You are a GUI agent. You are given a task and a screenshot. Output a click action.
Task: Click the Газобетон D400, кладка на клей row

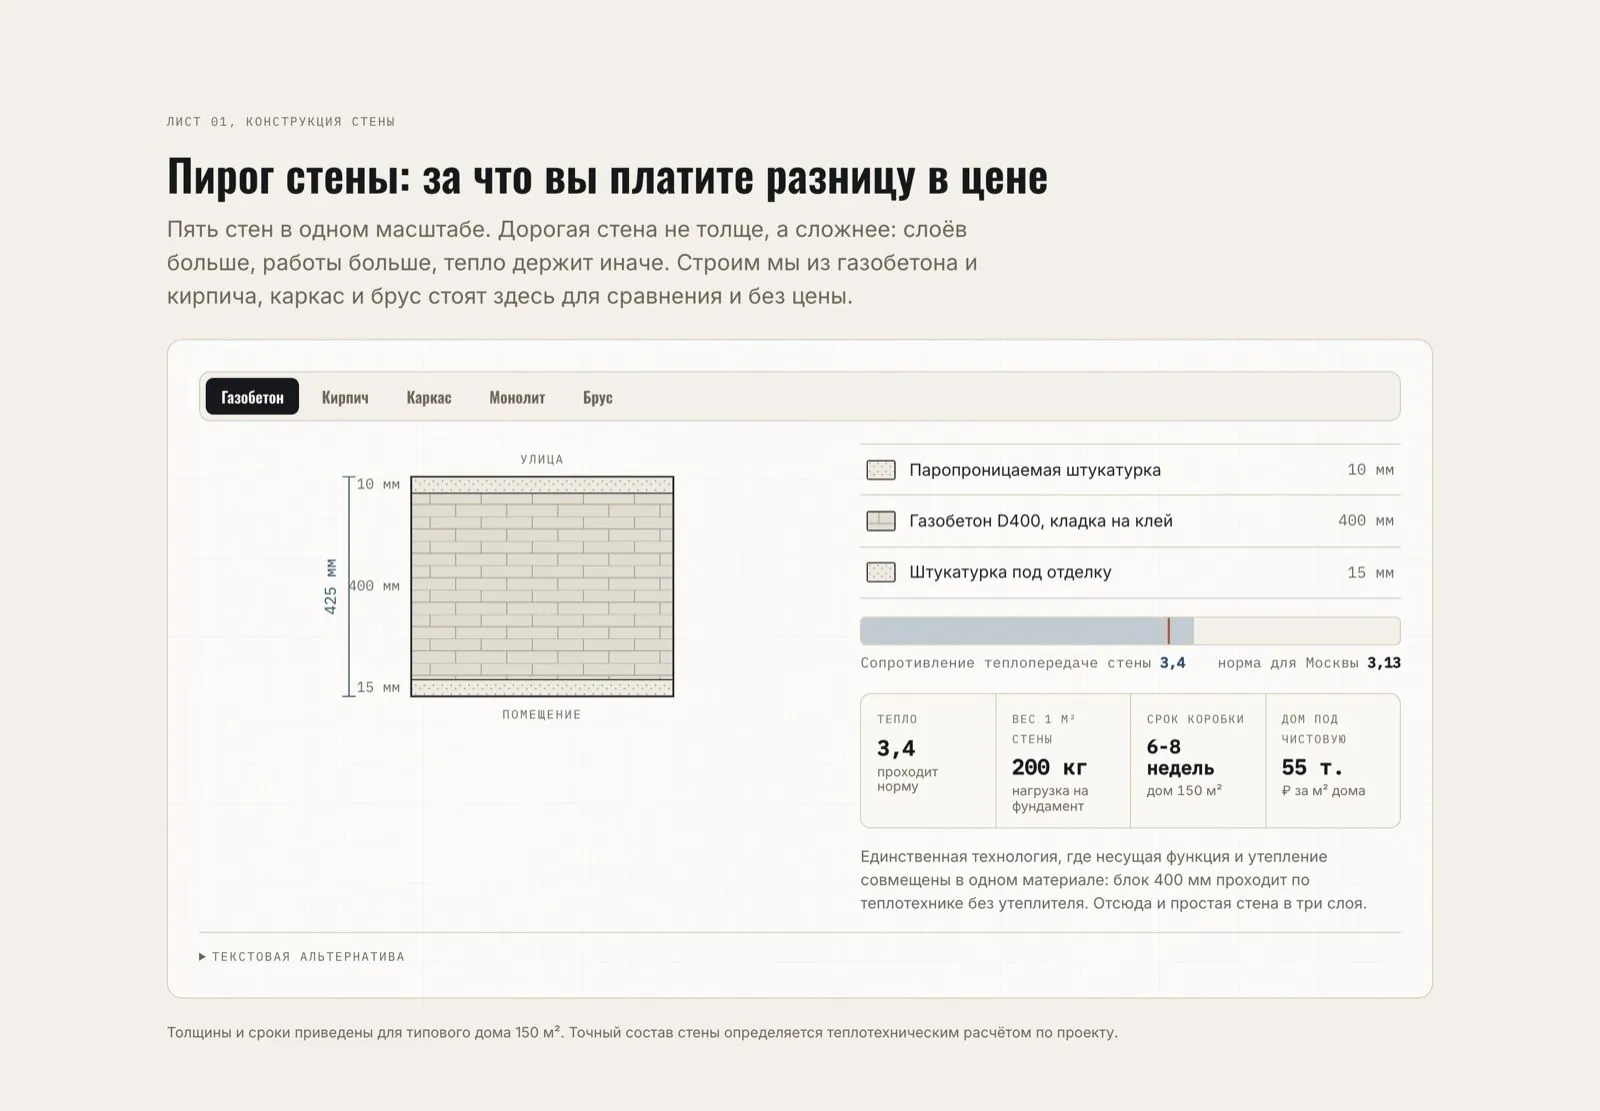1130,521
